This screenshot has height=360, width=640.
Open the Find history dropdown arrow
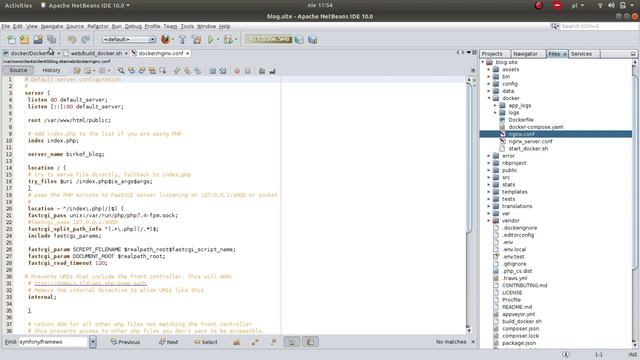[x=93, y=342]
